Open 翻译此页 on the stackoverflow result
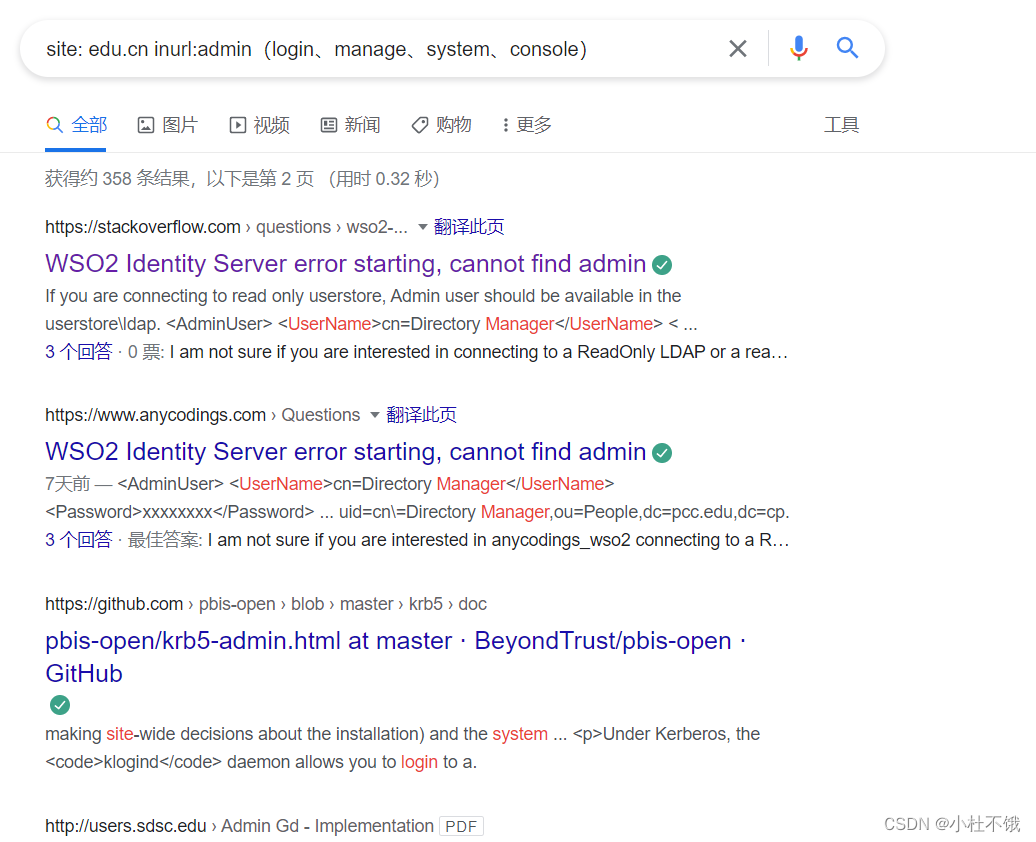 (x=469, y=227)
